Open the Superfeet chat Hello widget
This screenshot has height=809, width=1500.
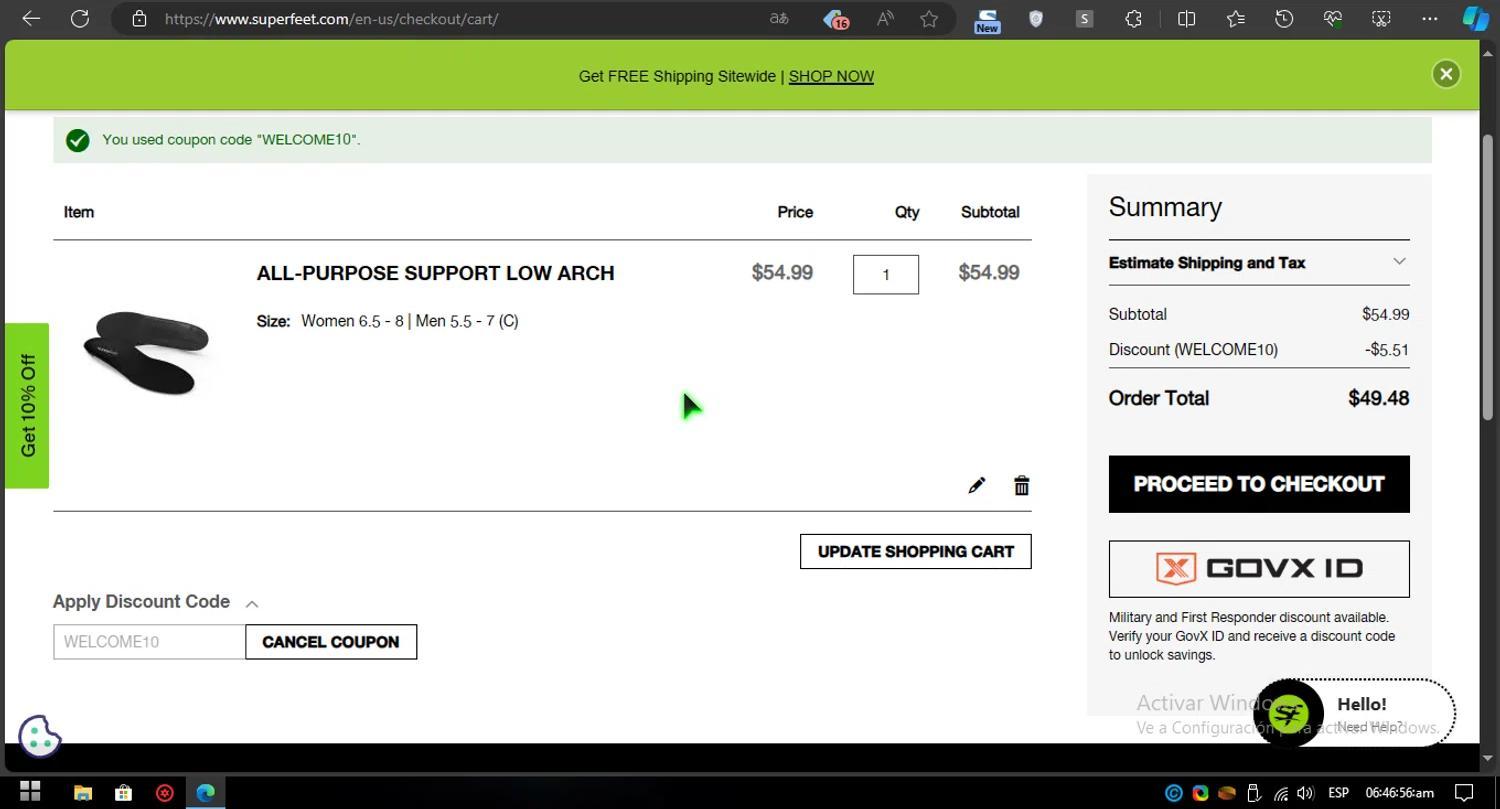1354,713
